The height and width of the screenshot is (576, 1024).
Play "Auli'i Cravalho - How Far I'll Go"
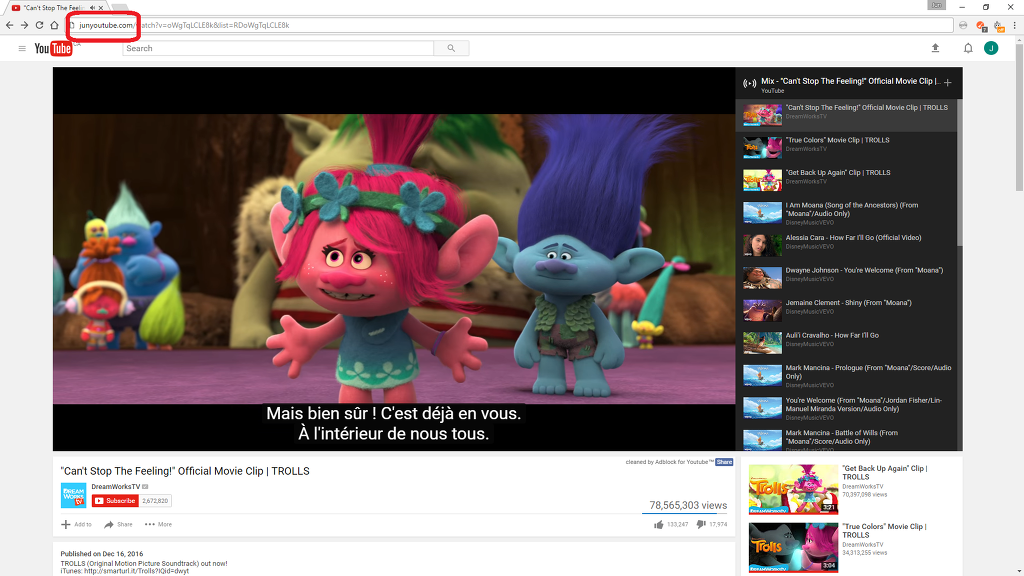pos(846,343)
